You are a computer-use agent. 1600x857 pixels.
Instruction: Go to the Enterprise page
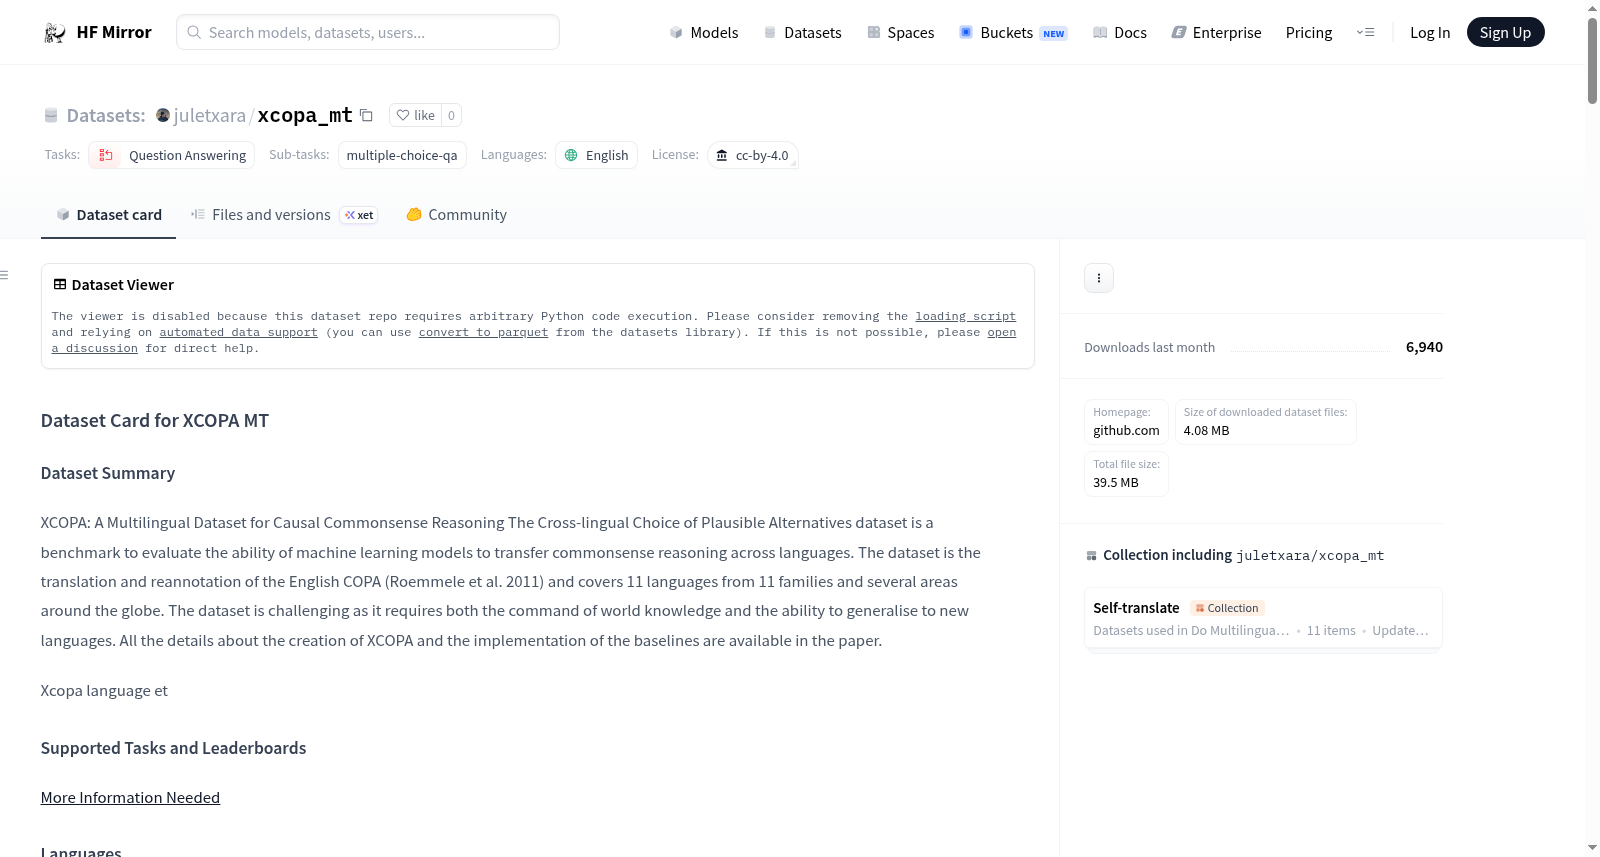point(1216,33)
